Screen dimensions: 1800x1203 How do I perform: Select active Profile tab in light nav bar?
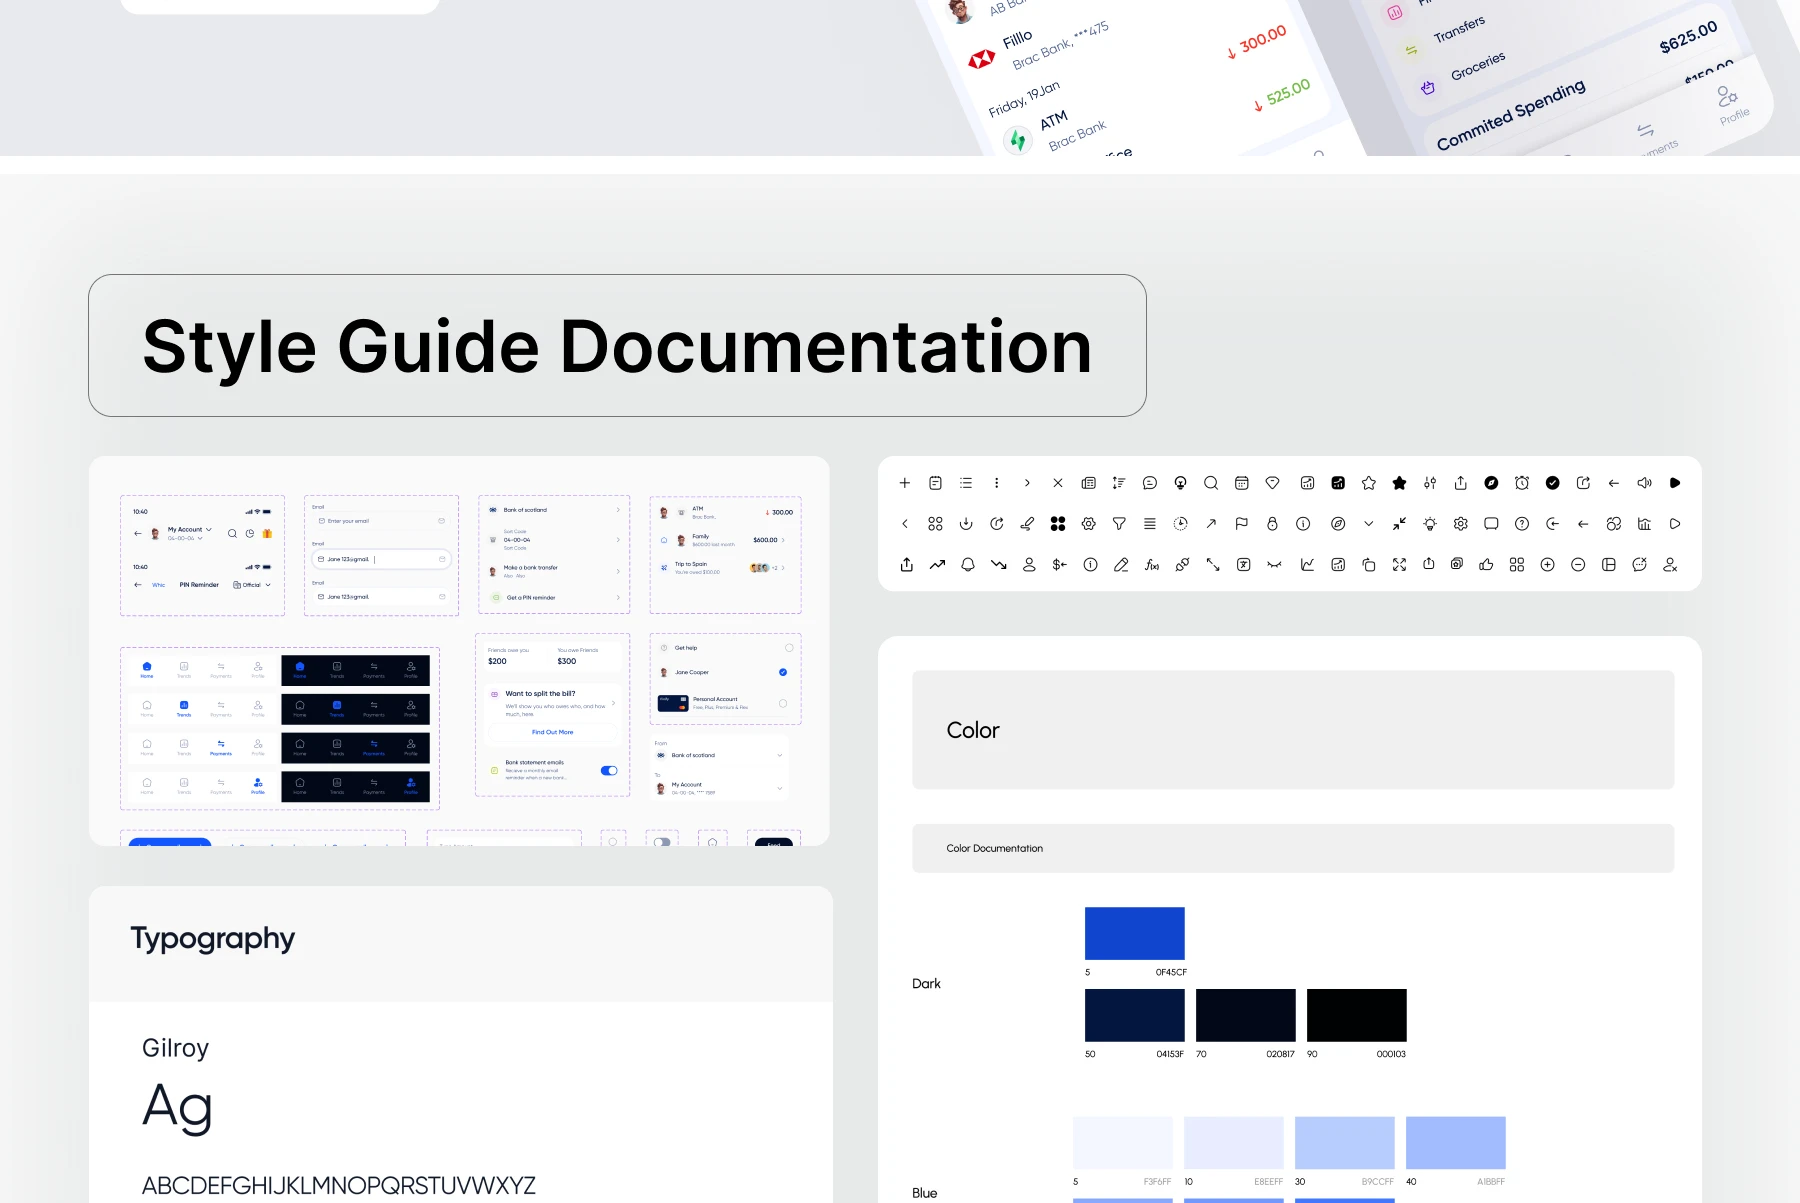pos(258,785)
